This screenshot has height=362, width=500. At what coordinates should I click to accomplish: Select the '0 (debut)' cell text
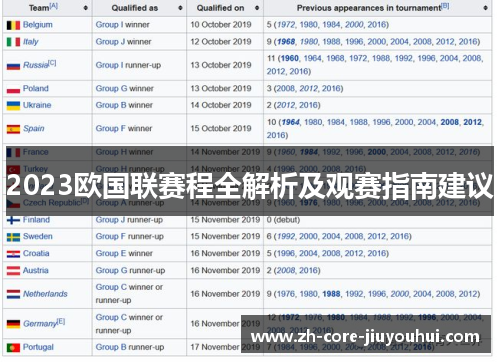tap(283, 220)
